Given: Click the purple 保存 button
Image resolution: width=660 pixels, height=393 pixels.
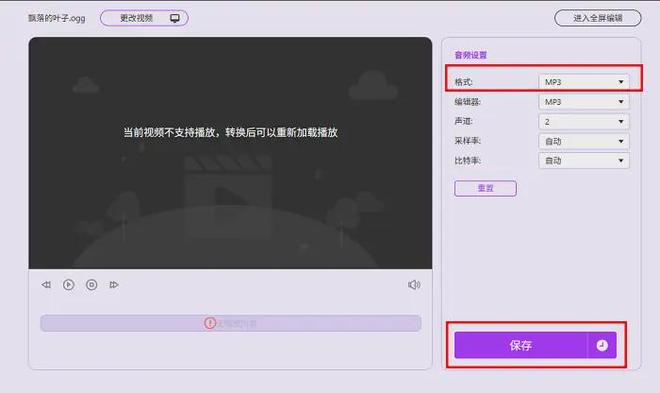Looking at the screenshot, I should tap(521, 345).
